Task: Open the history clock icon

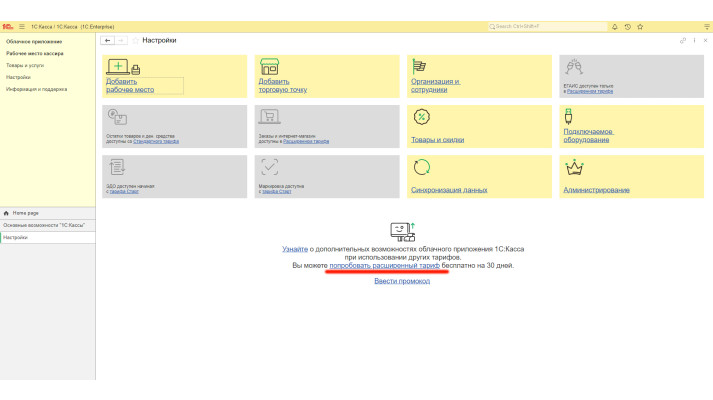Action: [628, 27]
